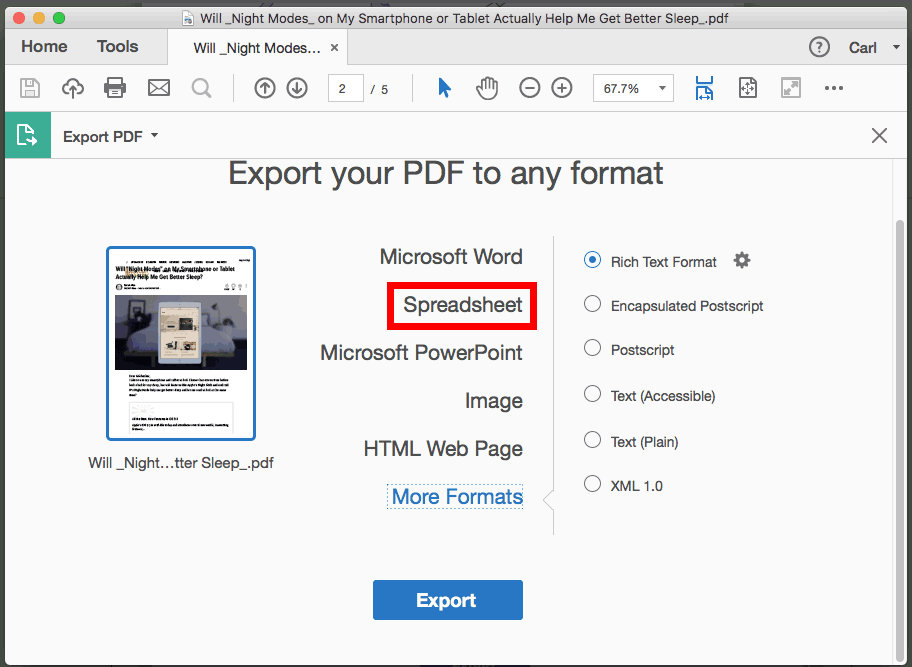Go to next page arrow icon
This screenshot has height=667, width=912.
point(297,88)
